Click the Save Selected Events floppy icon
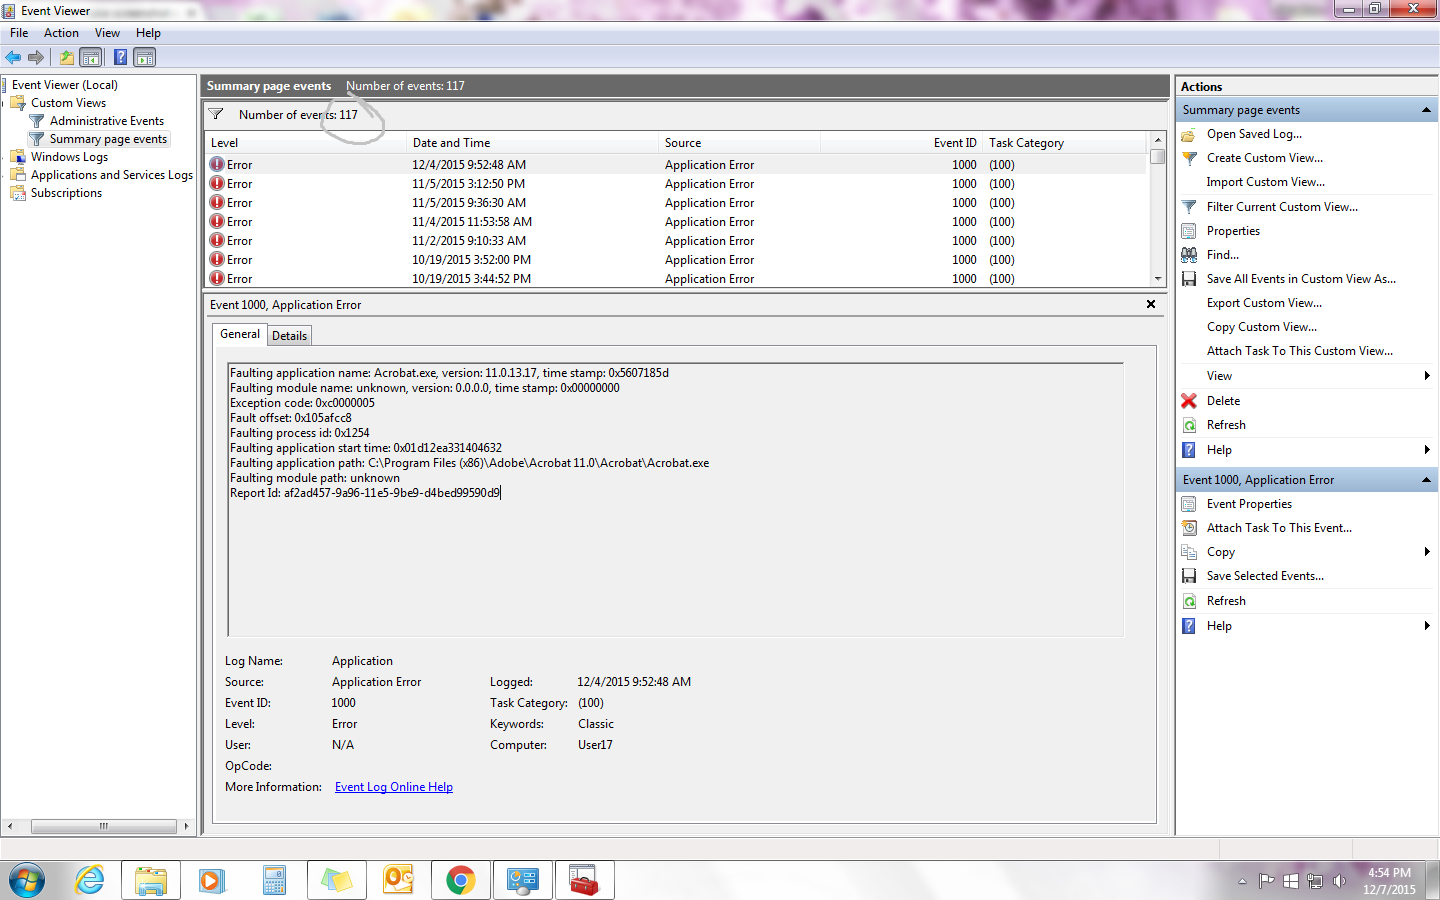This screenshot has height=900, width=1440. pos(1189,576)
